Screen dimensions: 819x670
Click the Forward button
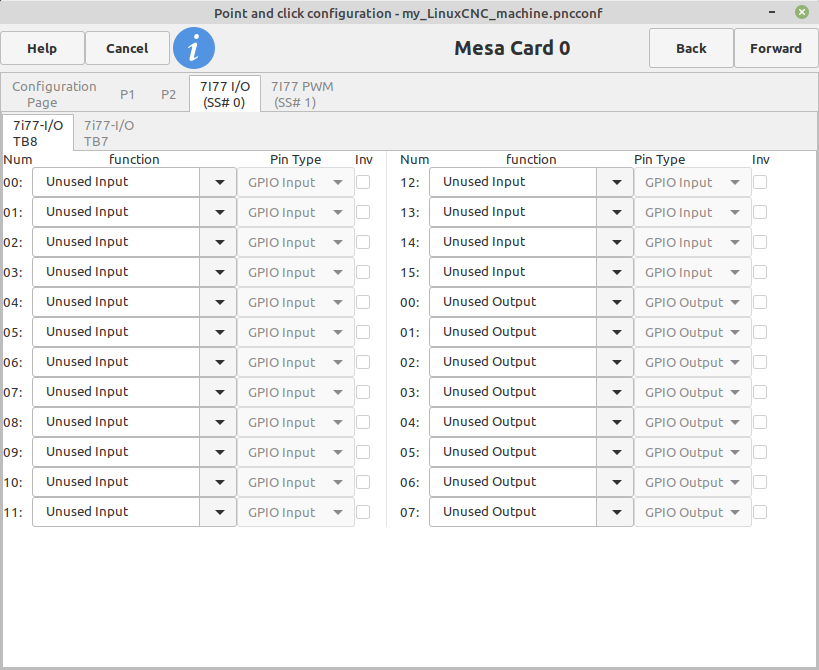coord(776,48)
